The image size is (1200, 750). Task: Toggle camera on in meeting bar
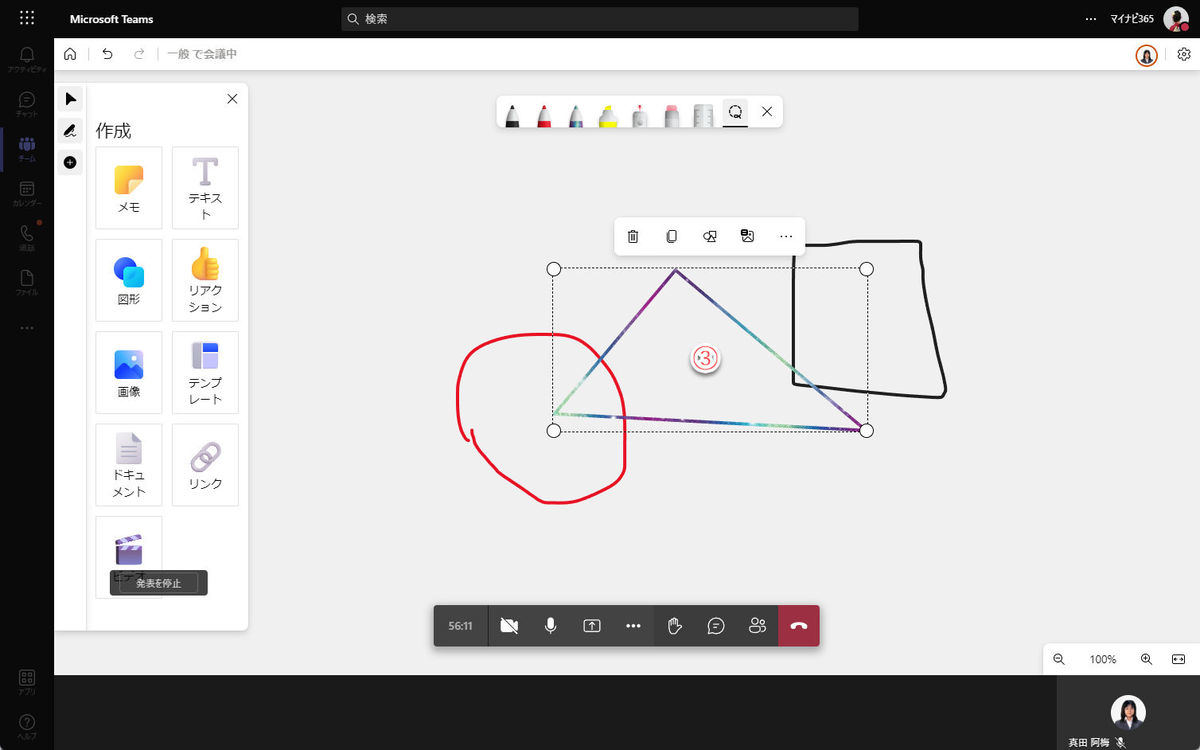(x=509, y=626)
